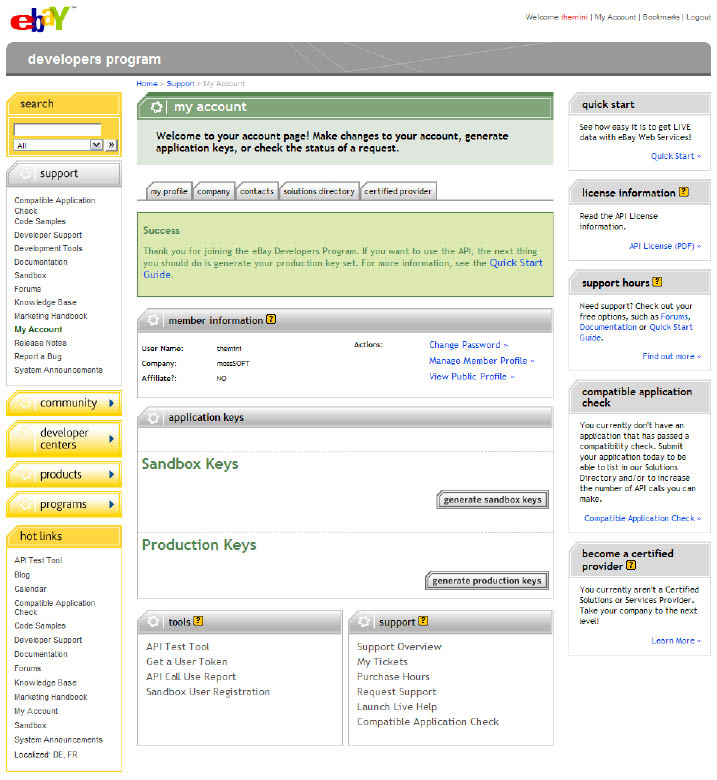Switch to the company tab

(x=214, y=191)
